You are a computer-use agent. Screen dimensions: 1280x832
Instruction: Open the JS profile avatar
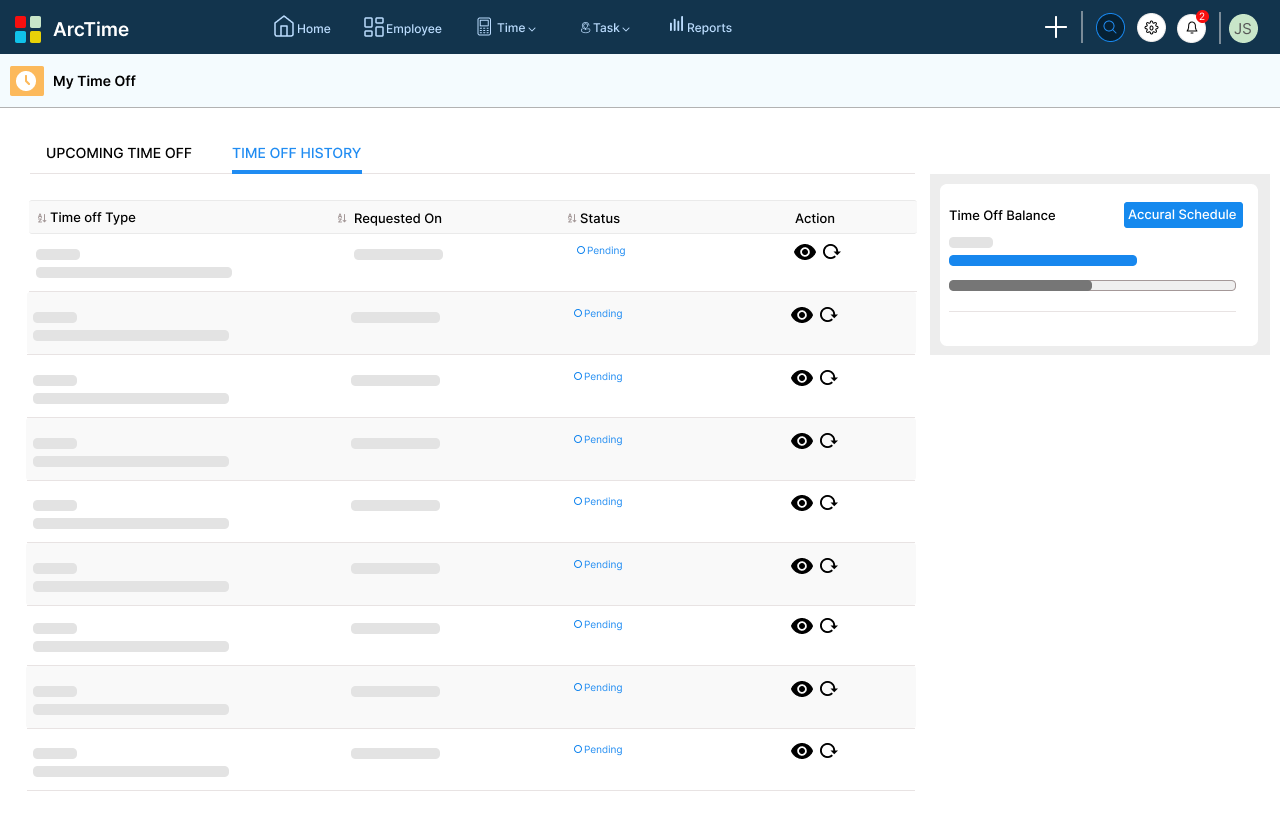pos(1243,28)
